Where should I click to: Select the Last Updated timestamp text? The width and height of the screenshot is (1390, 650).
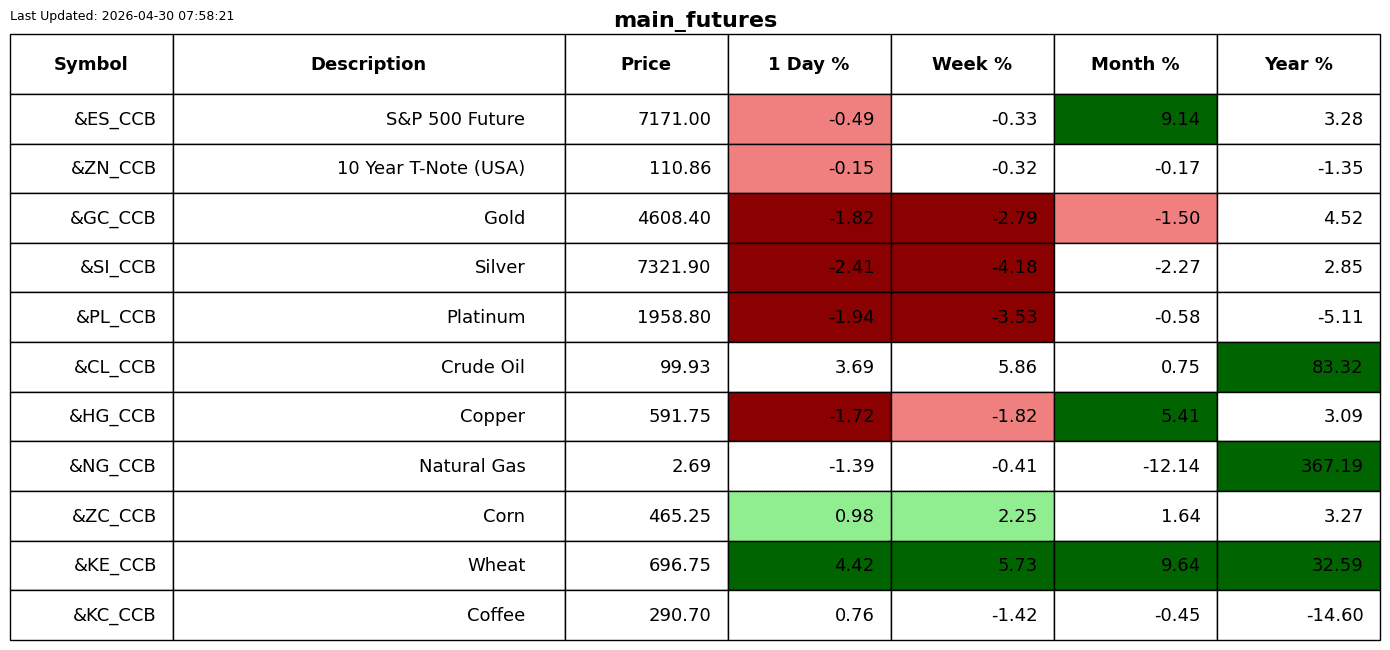[122, 16]
